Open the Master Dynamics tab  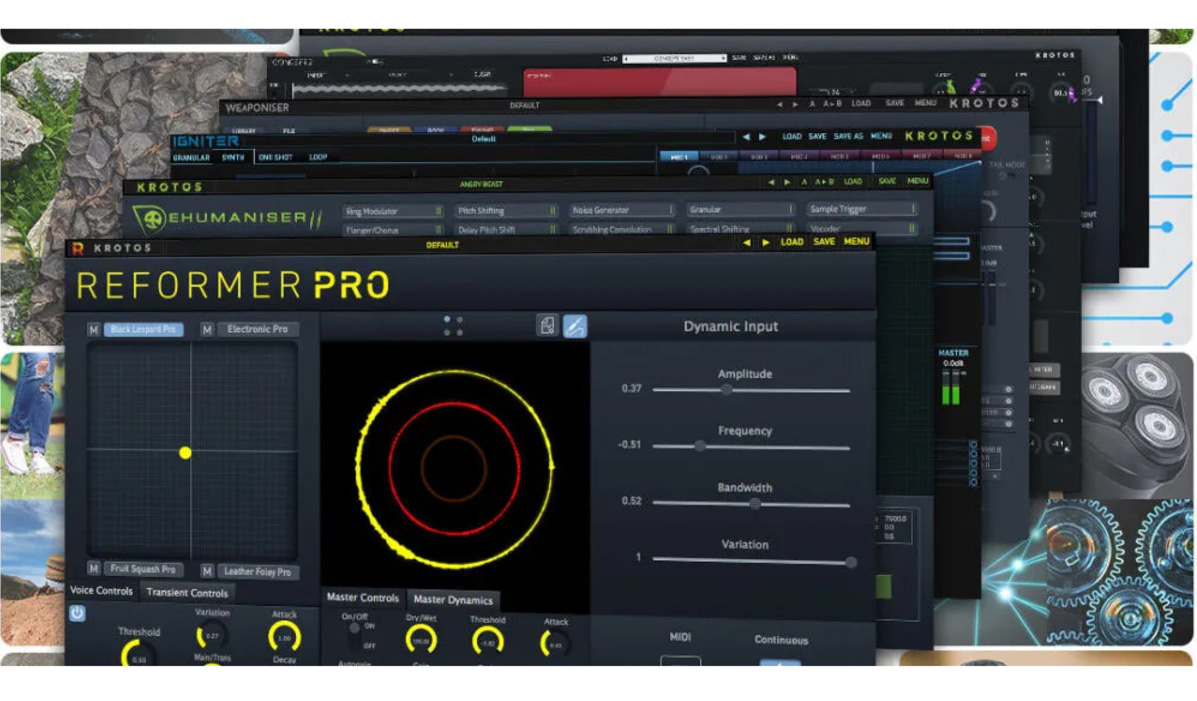(x=453, y=600)
